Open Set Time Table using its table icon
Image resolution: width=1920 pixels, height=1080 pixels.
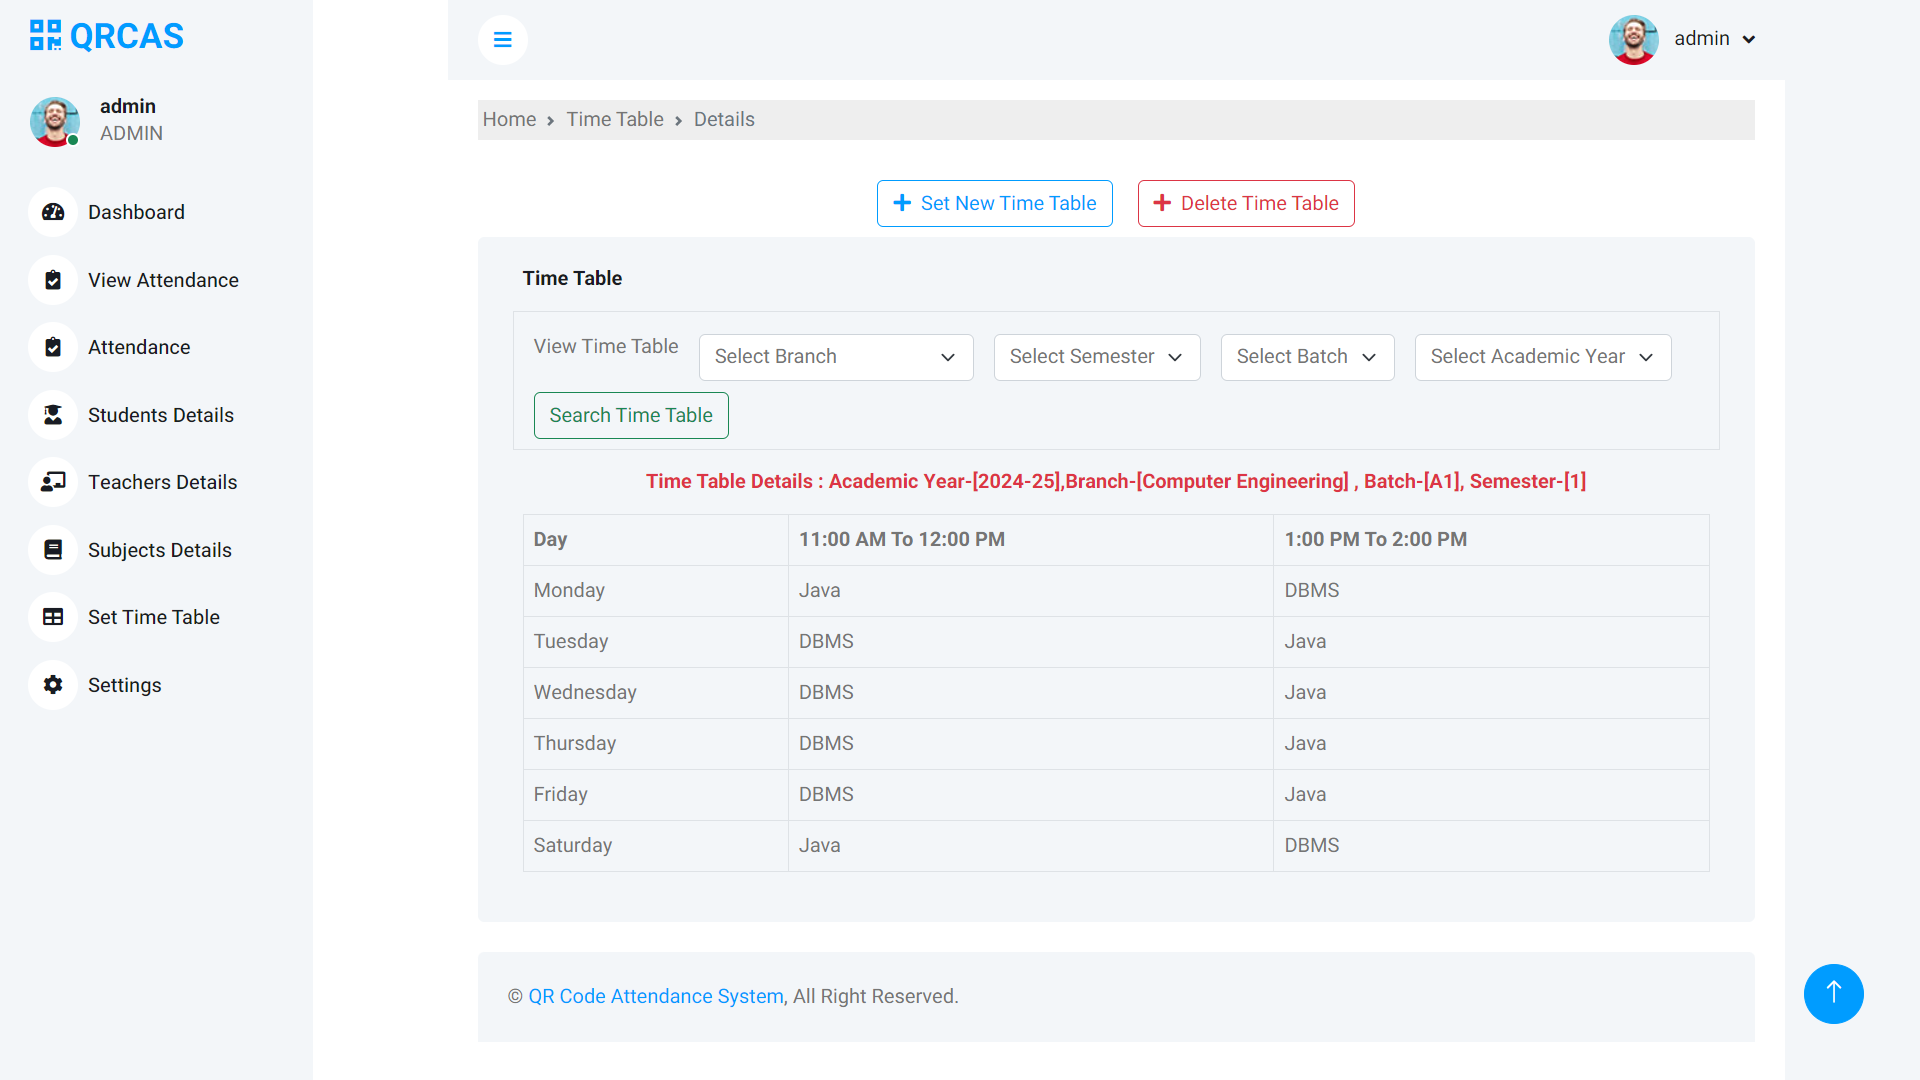pos(52,617)
